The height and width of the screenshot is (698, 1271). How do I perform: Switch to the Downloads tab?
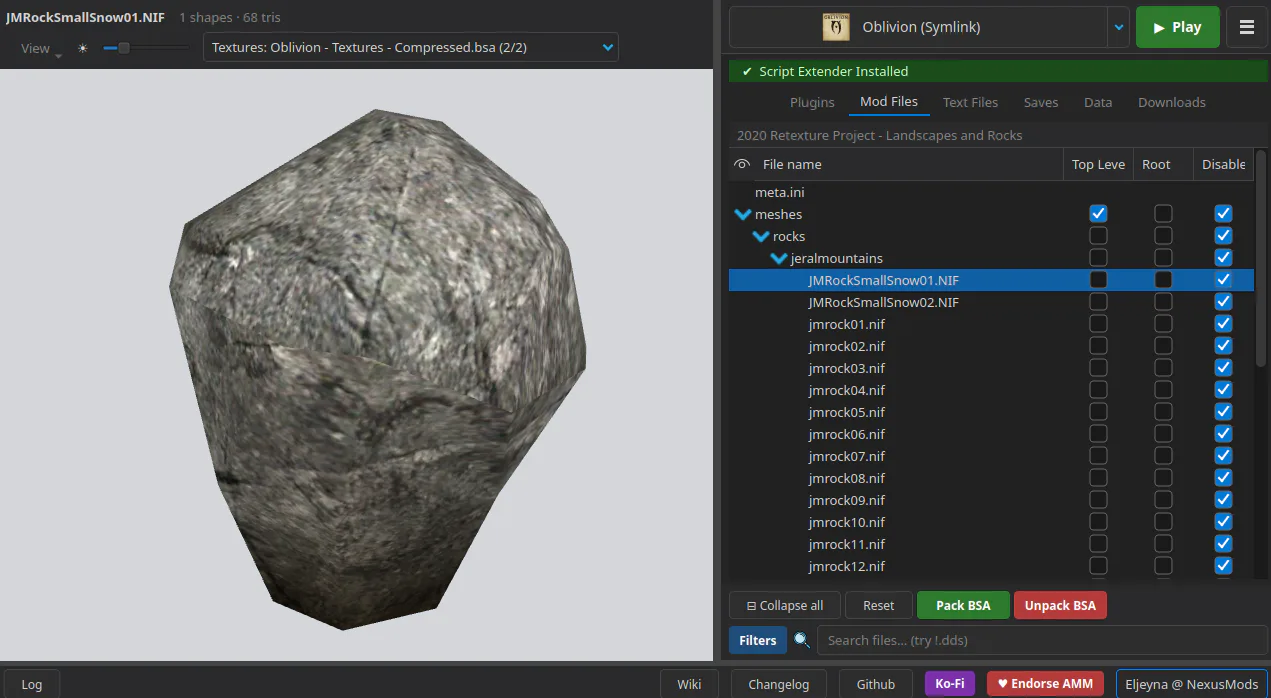(1172, 102)
